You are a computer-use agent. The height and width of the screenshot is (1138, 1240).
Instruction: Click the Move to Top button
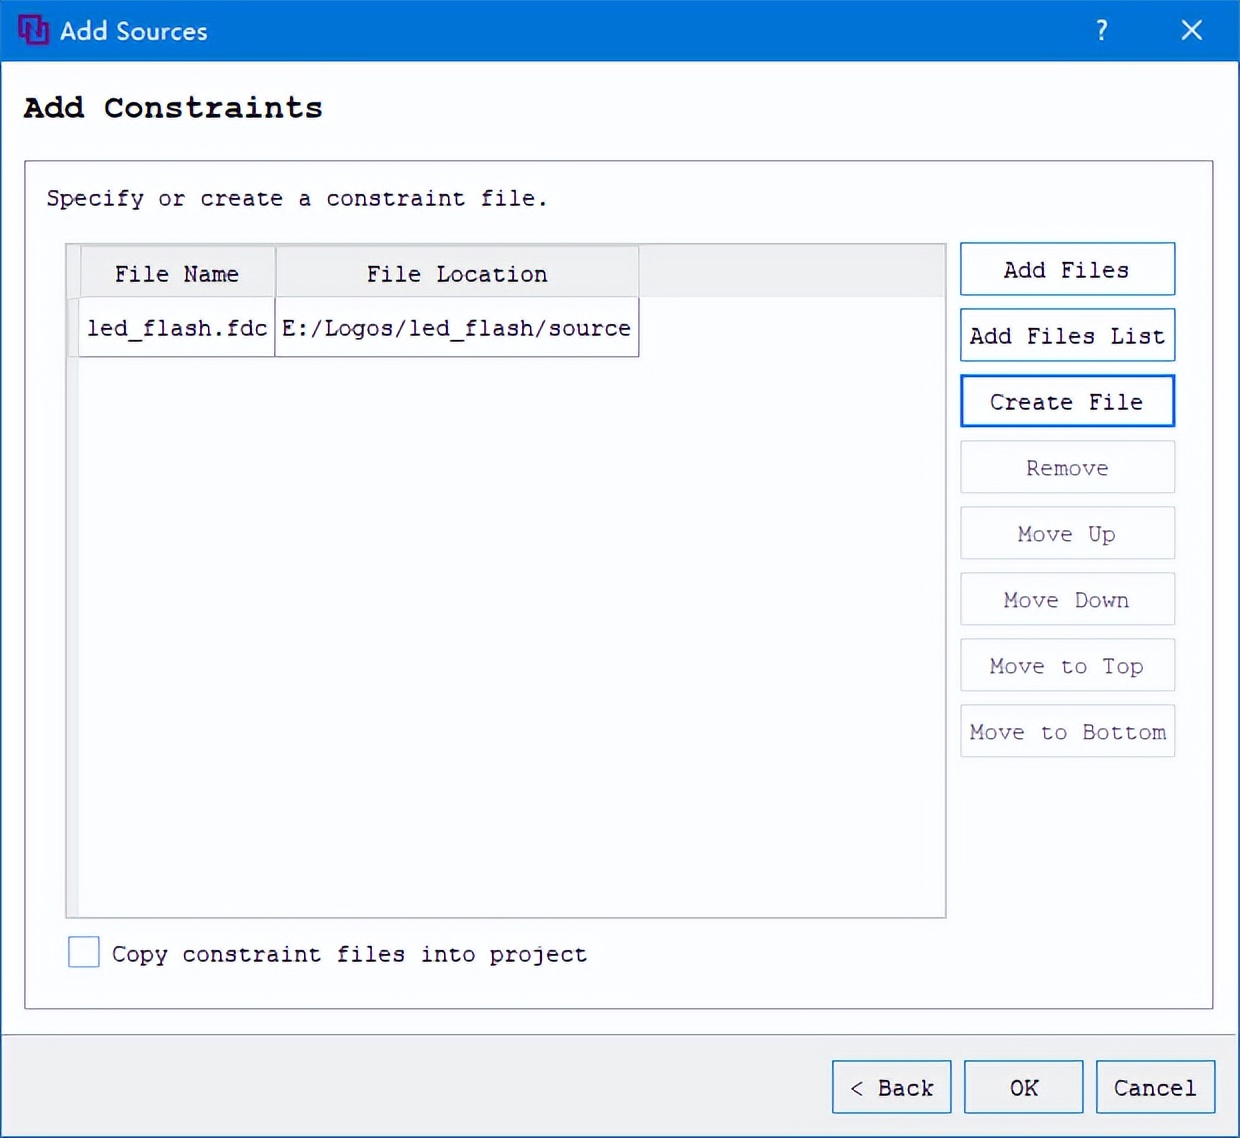coord(1067,665)
